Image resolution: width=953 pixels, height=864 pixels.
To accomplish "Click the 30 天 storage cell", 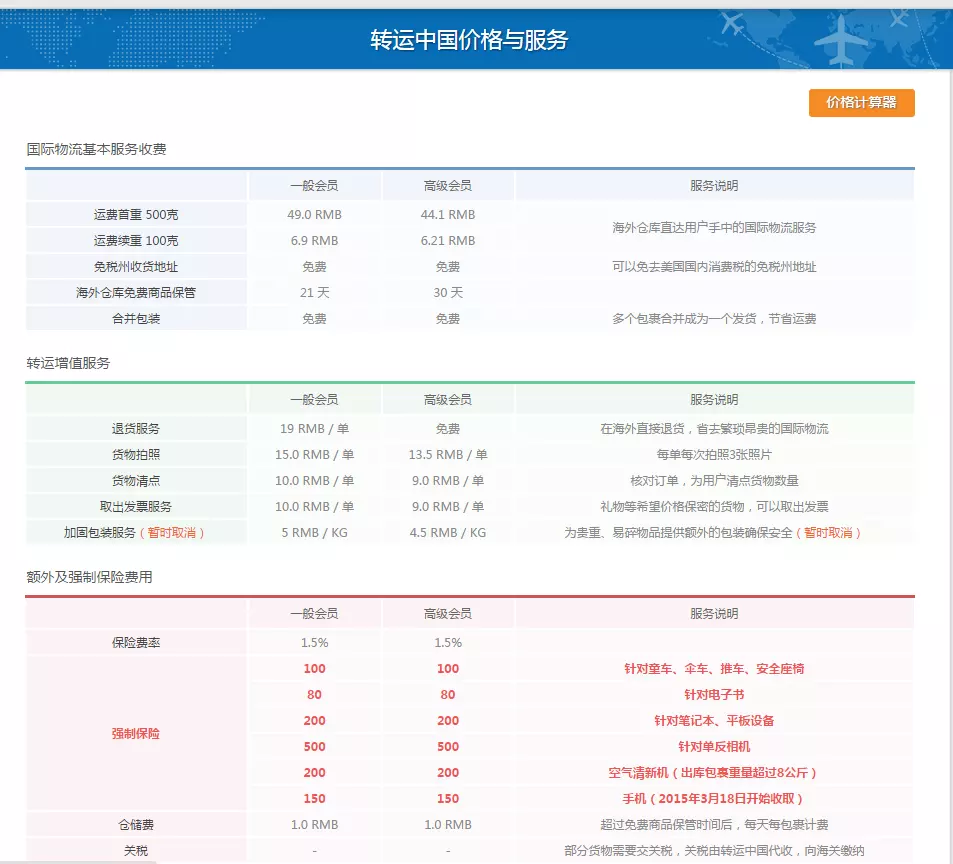I will 448,293.
